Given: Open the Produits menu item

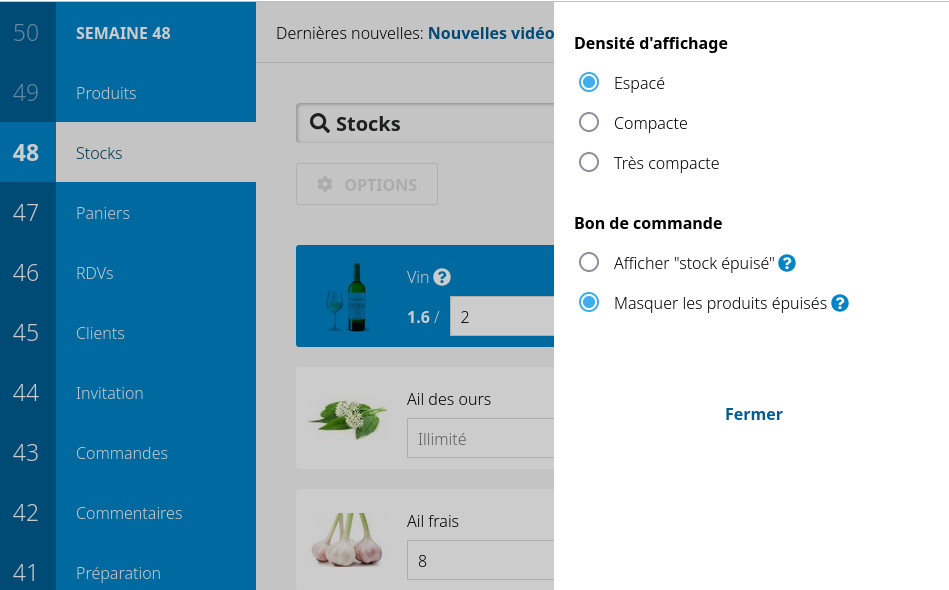Looking at the screenshot, I should (106, 93).
